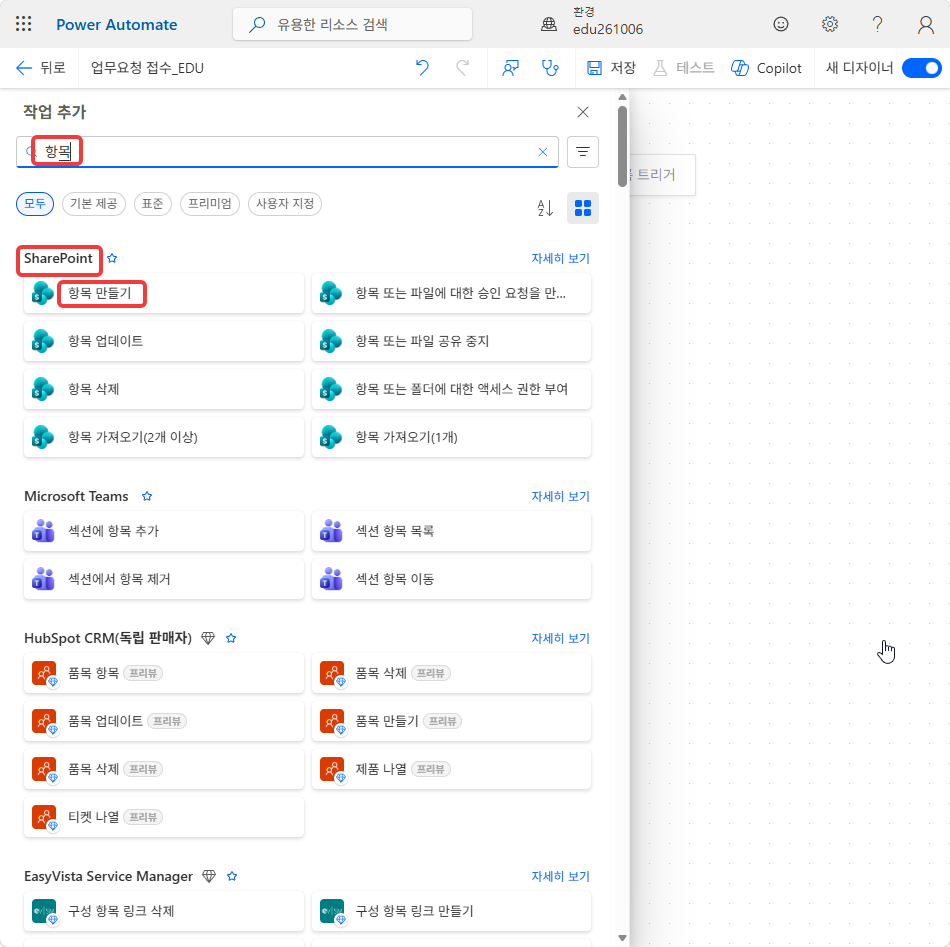Image resolution: width=950 pixels, height=947 pixels.
Task: Click the 유용한 리소스 검색 box
Action: tap(353, 24)
